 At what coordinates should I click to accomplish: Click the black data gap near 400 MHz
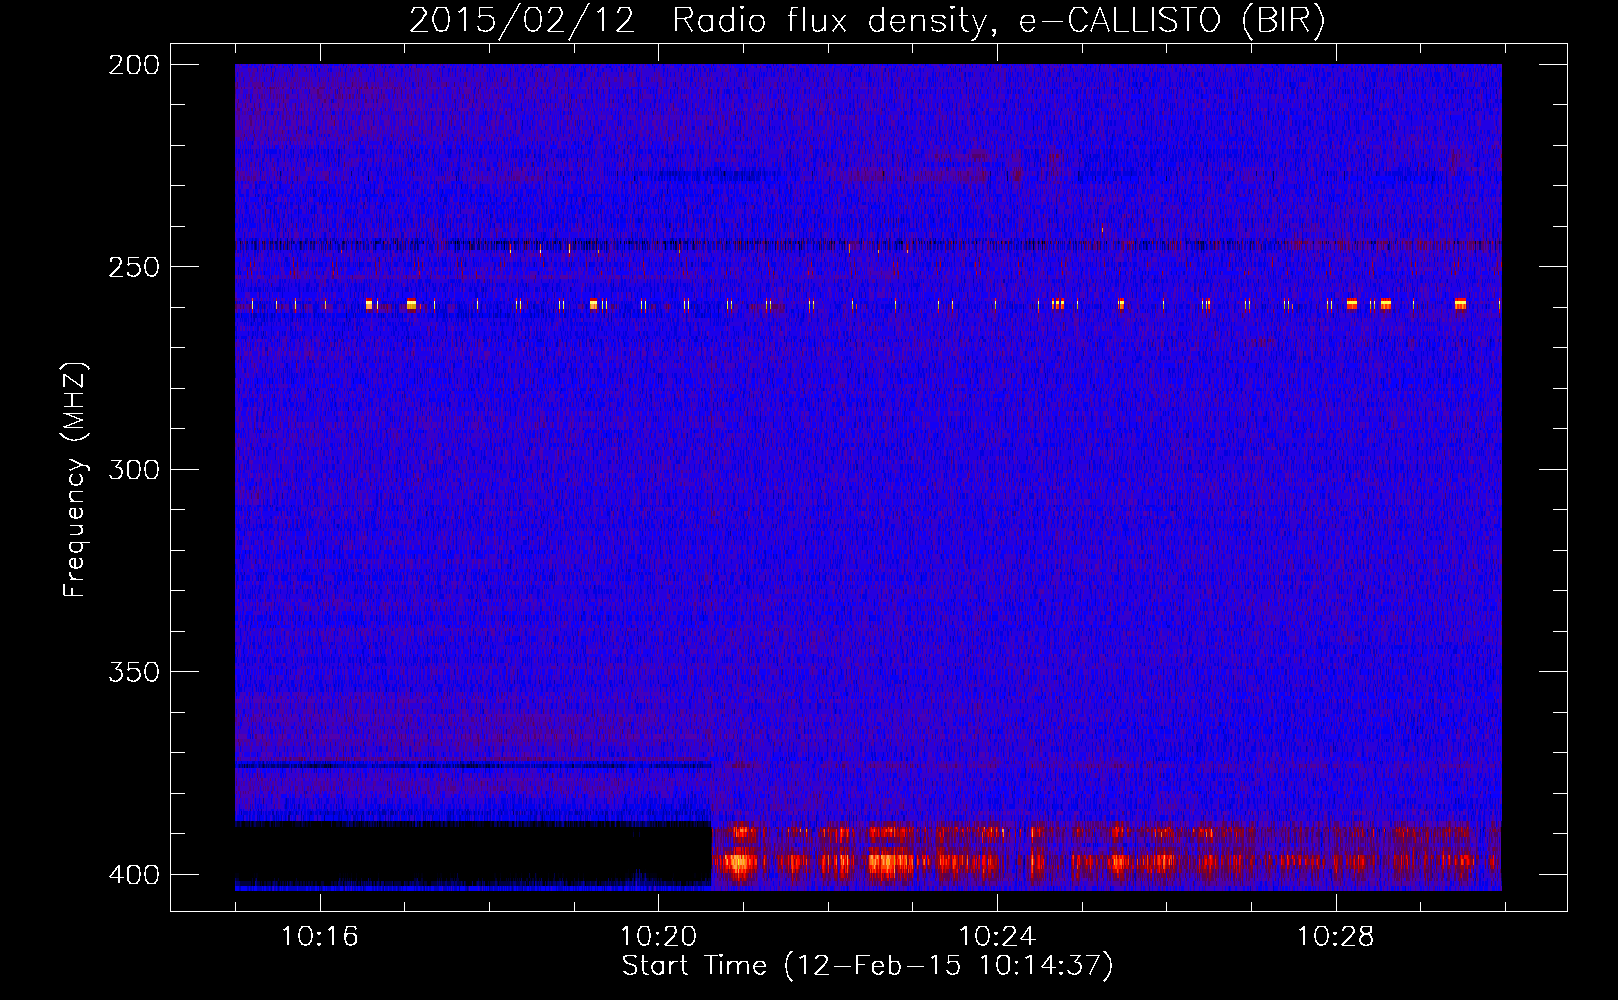(x=473, y=853)
